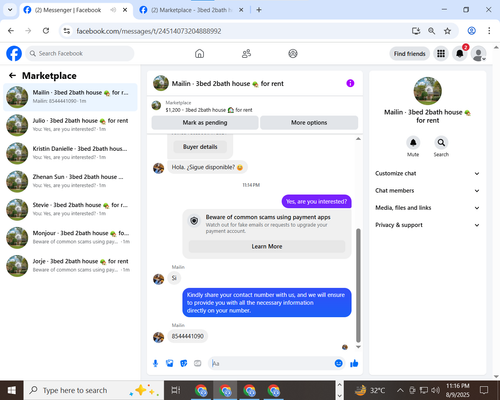
Task: Switch to the Marketplace 3bed 2bath tab
Action: [x=193, y=10]
